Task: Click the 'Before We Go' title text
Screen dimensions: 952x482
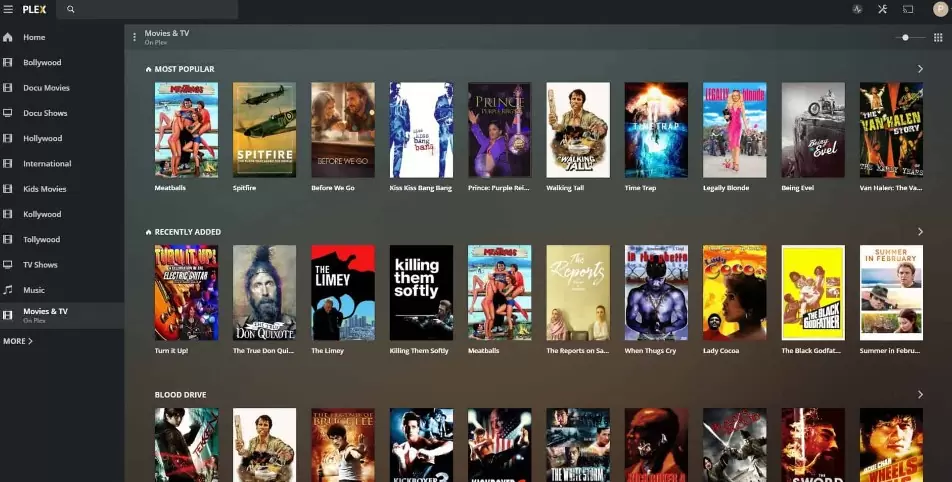Action: [333, 188]
